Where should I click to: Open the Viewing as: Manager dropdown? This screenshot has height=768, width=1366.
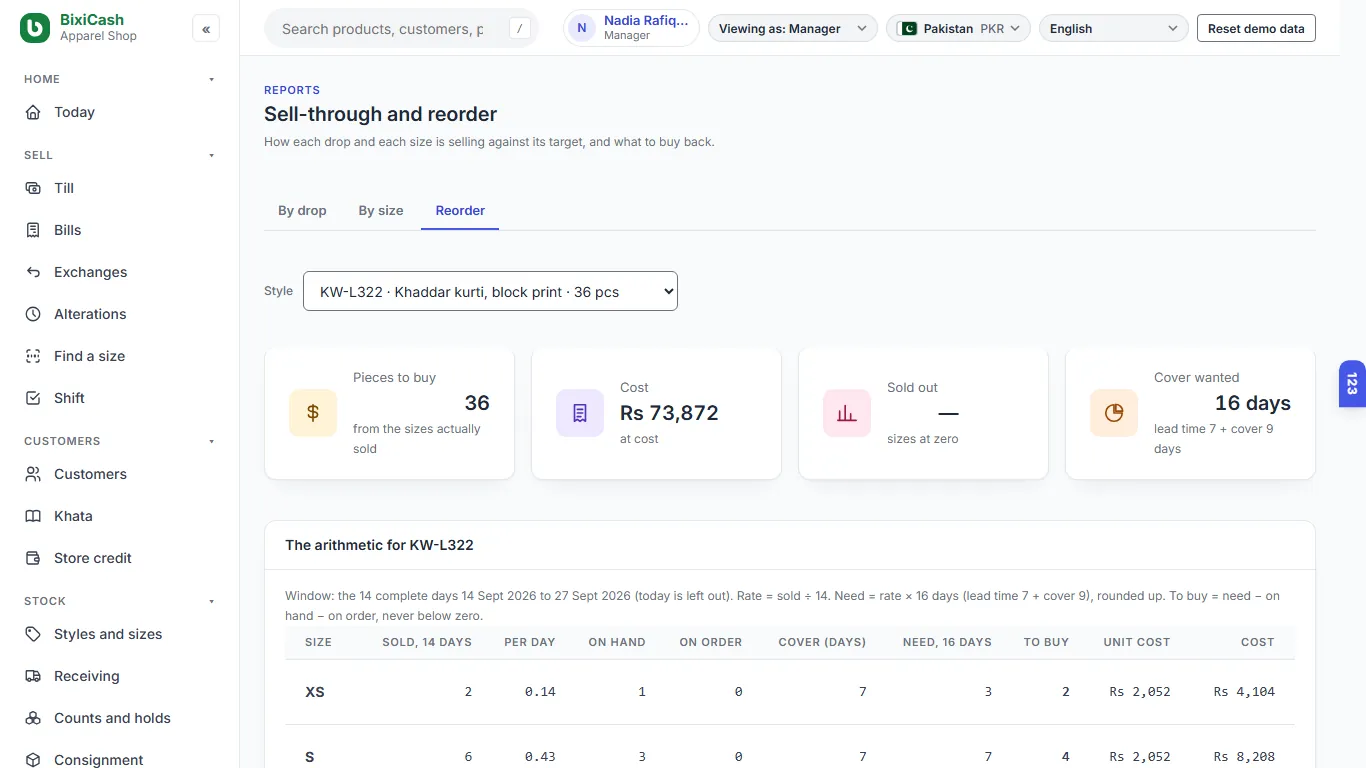point(793,29)
